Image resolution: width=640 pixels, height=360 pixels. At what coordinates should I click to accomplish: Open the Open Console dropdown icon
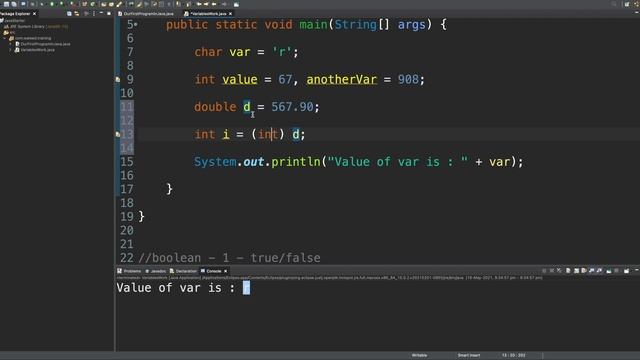(x=627, y=271)
